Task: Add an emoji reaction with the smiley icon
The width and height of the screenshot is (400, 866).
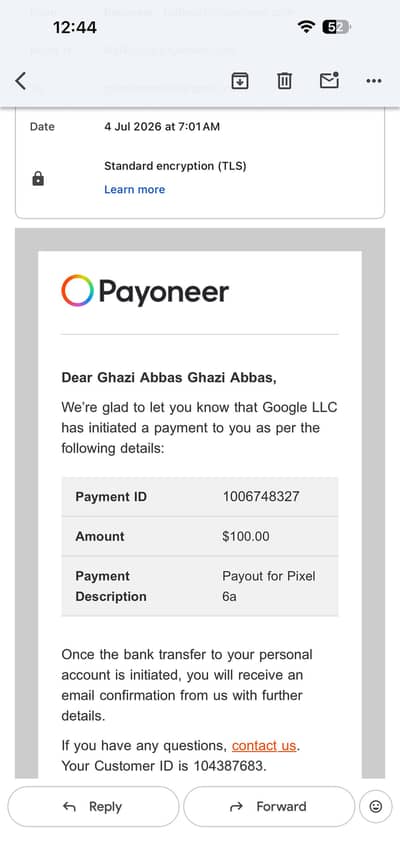Action: pos(376,806)
